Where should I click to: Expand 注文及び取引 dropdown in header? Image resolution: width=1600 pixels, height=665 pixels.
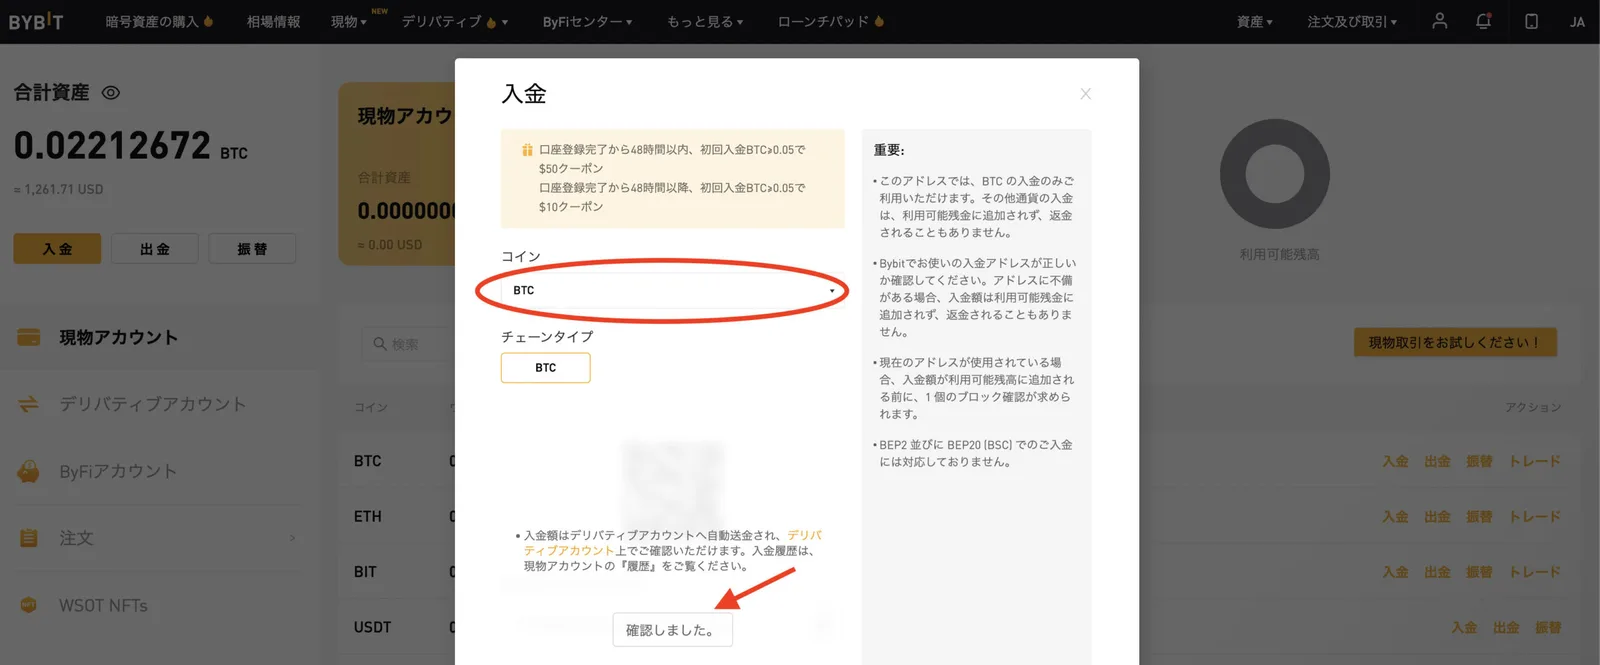(x=1352, y=22)
